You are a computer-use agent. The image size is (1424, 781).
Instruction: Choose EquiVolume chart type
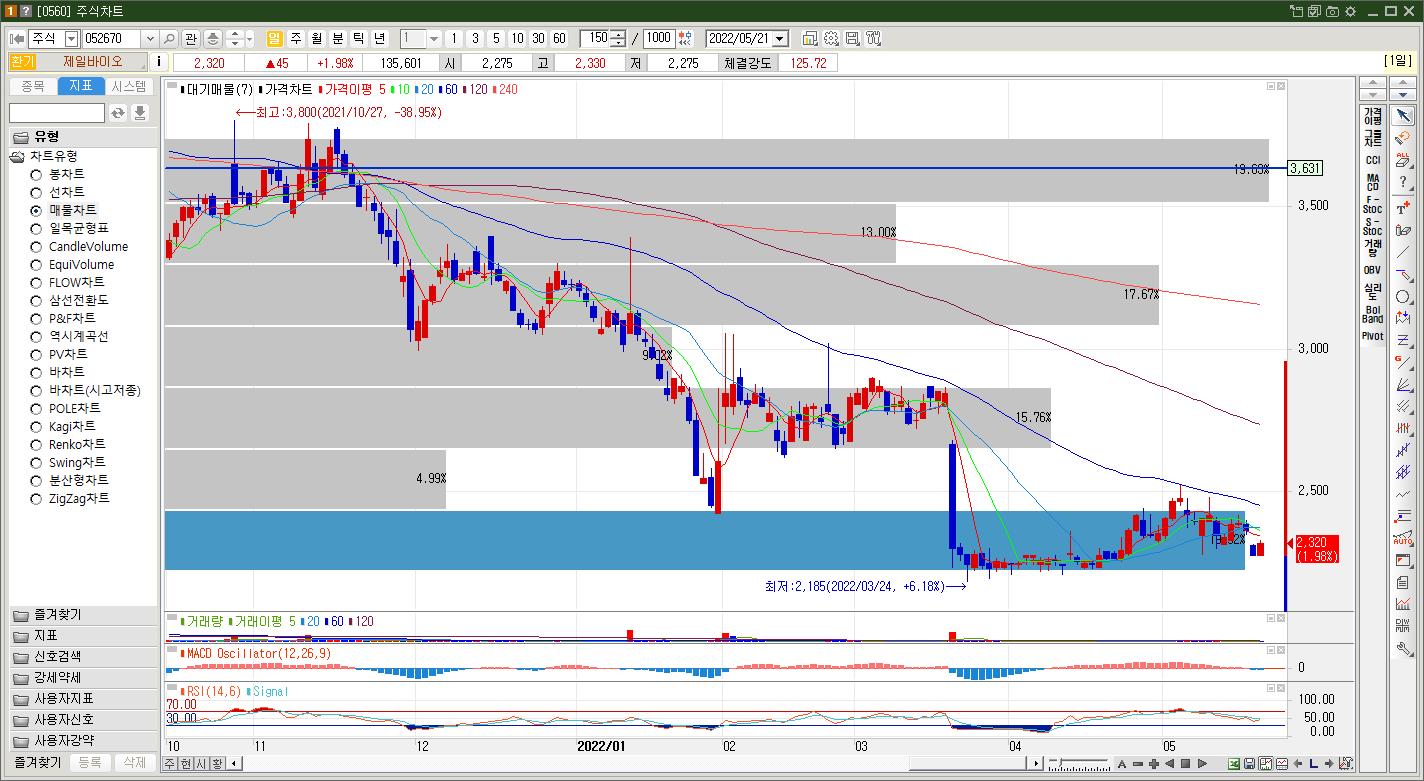click(36, 265)
